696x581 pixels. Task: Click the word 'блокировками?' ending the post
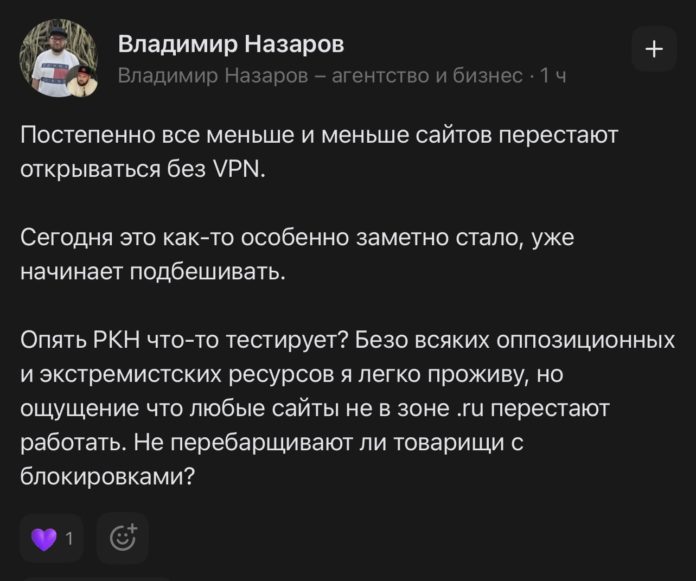[108, 477]
